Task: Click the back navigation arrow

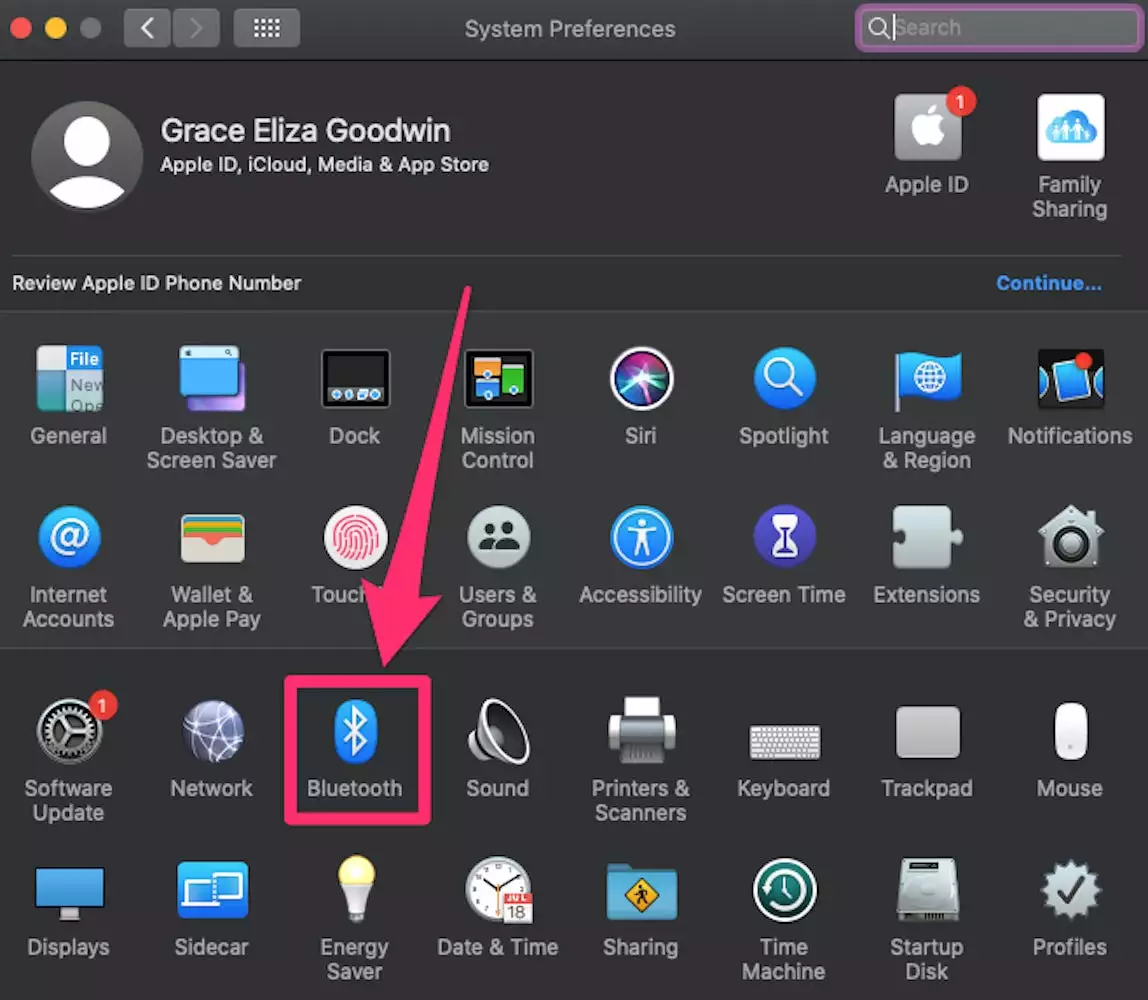Action: tap(147, 28)
